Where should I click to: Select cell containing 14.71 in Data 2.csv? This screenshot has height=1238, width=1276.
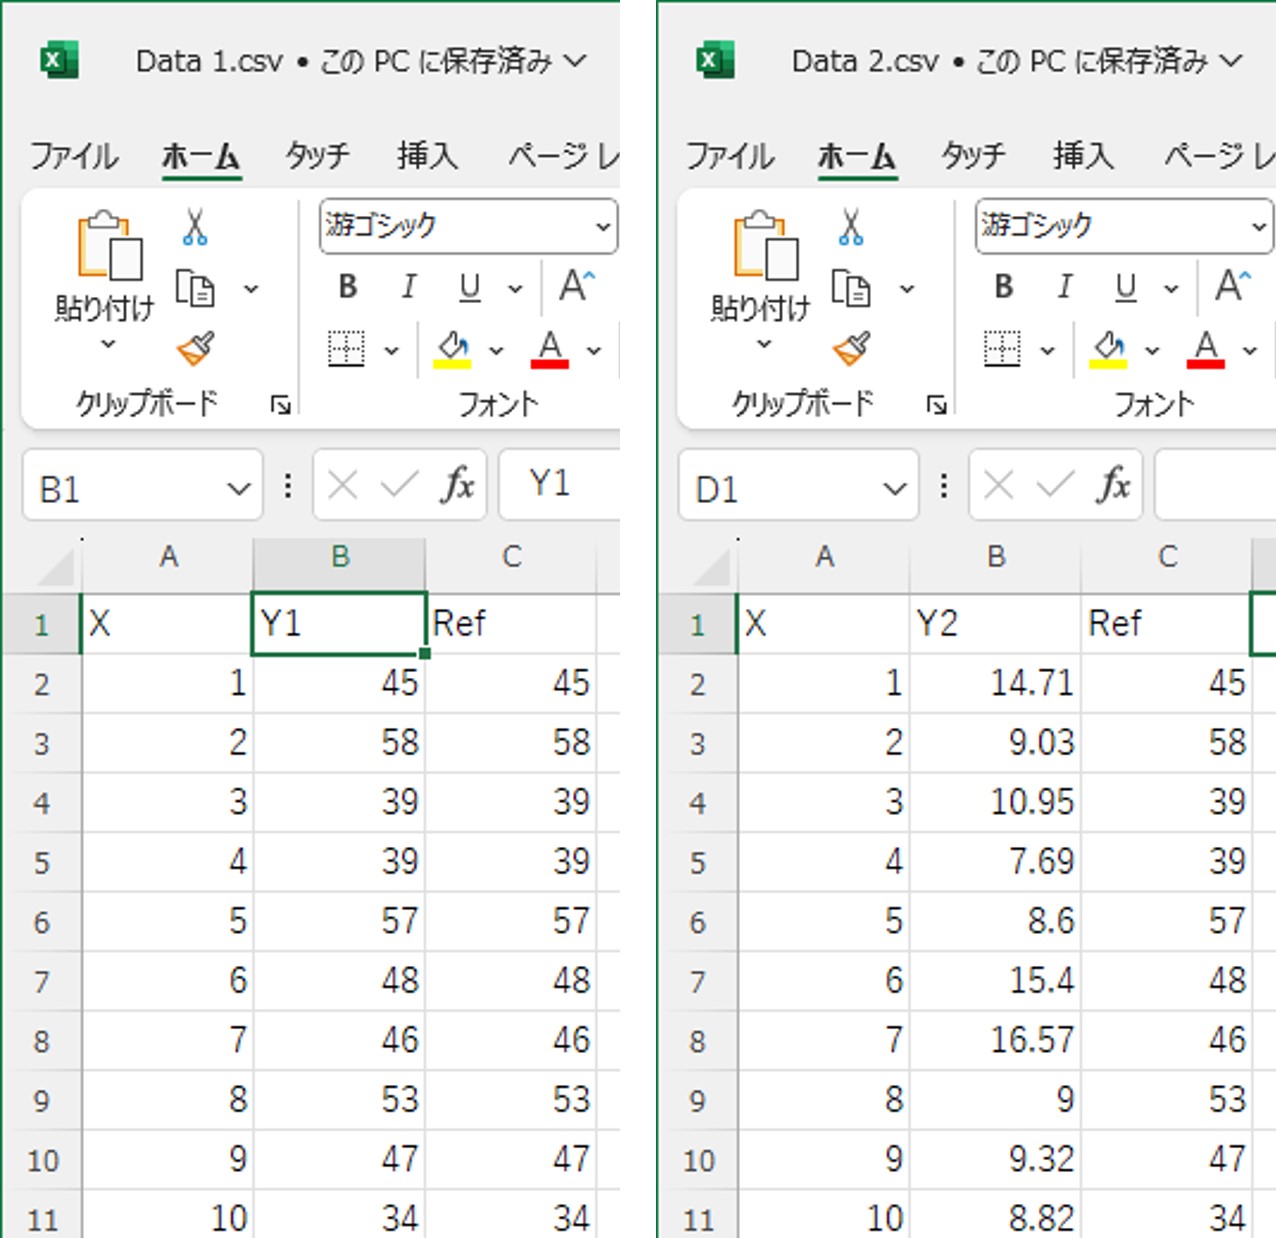pos(995,684)
